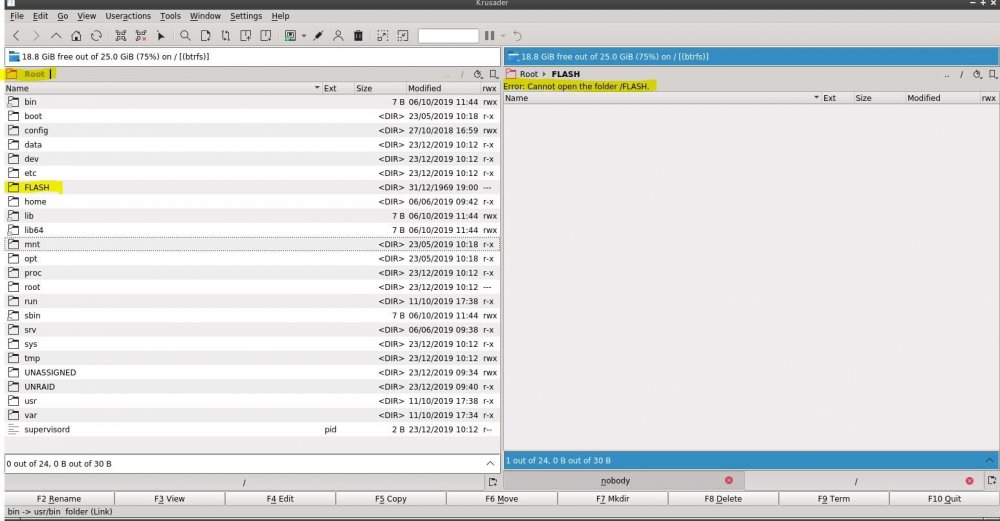Screen dimensions: 1000x521
Task: Click the network connection plug icon
Action: coord(318,36)
